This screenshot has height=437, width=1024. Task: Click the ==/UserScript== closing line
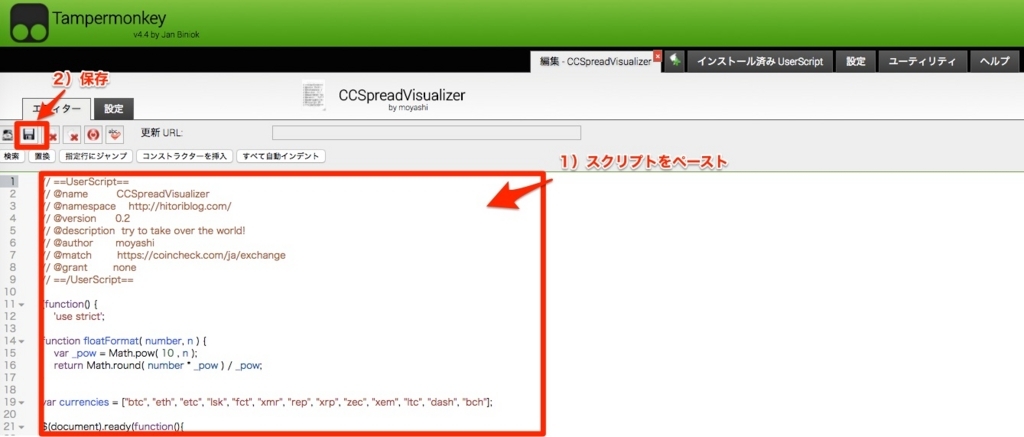tap(87, 280)
